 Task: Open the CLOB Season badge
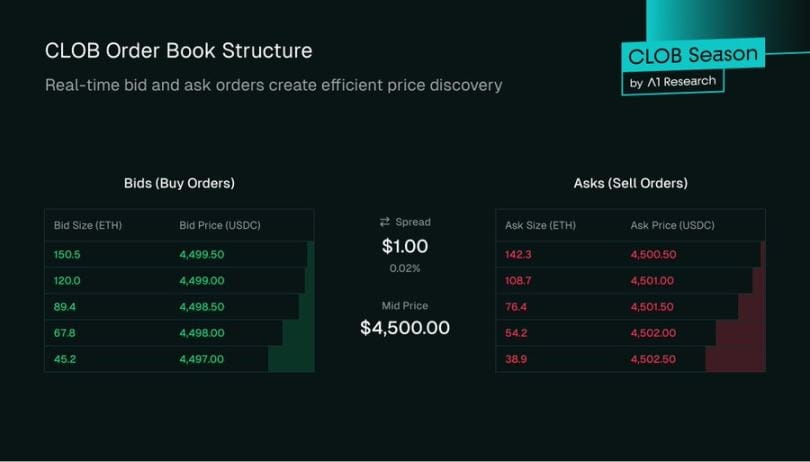692,55
